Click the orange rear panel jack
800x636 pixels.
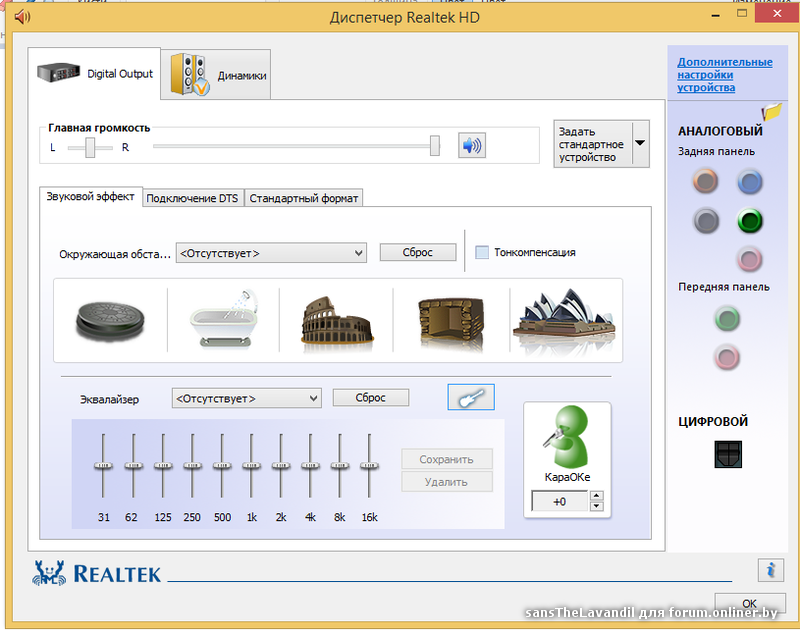point(705,181)
